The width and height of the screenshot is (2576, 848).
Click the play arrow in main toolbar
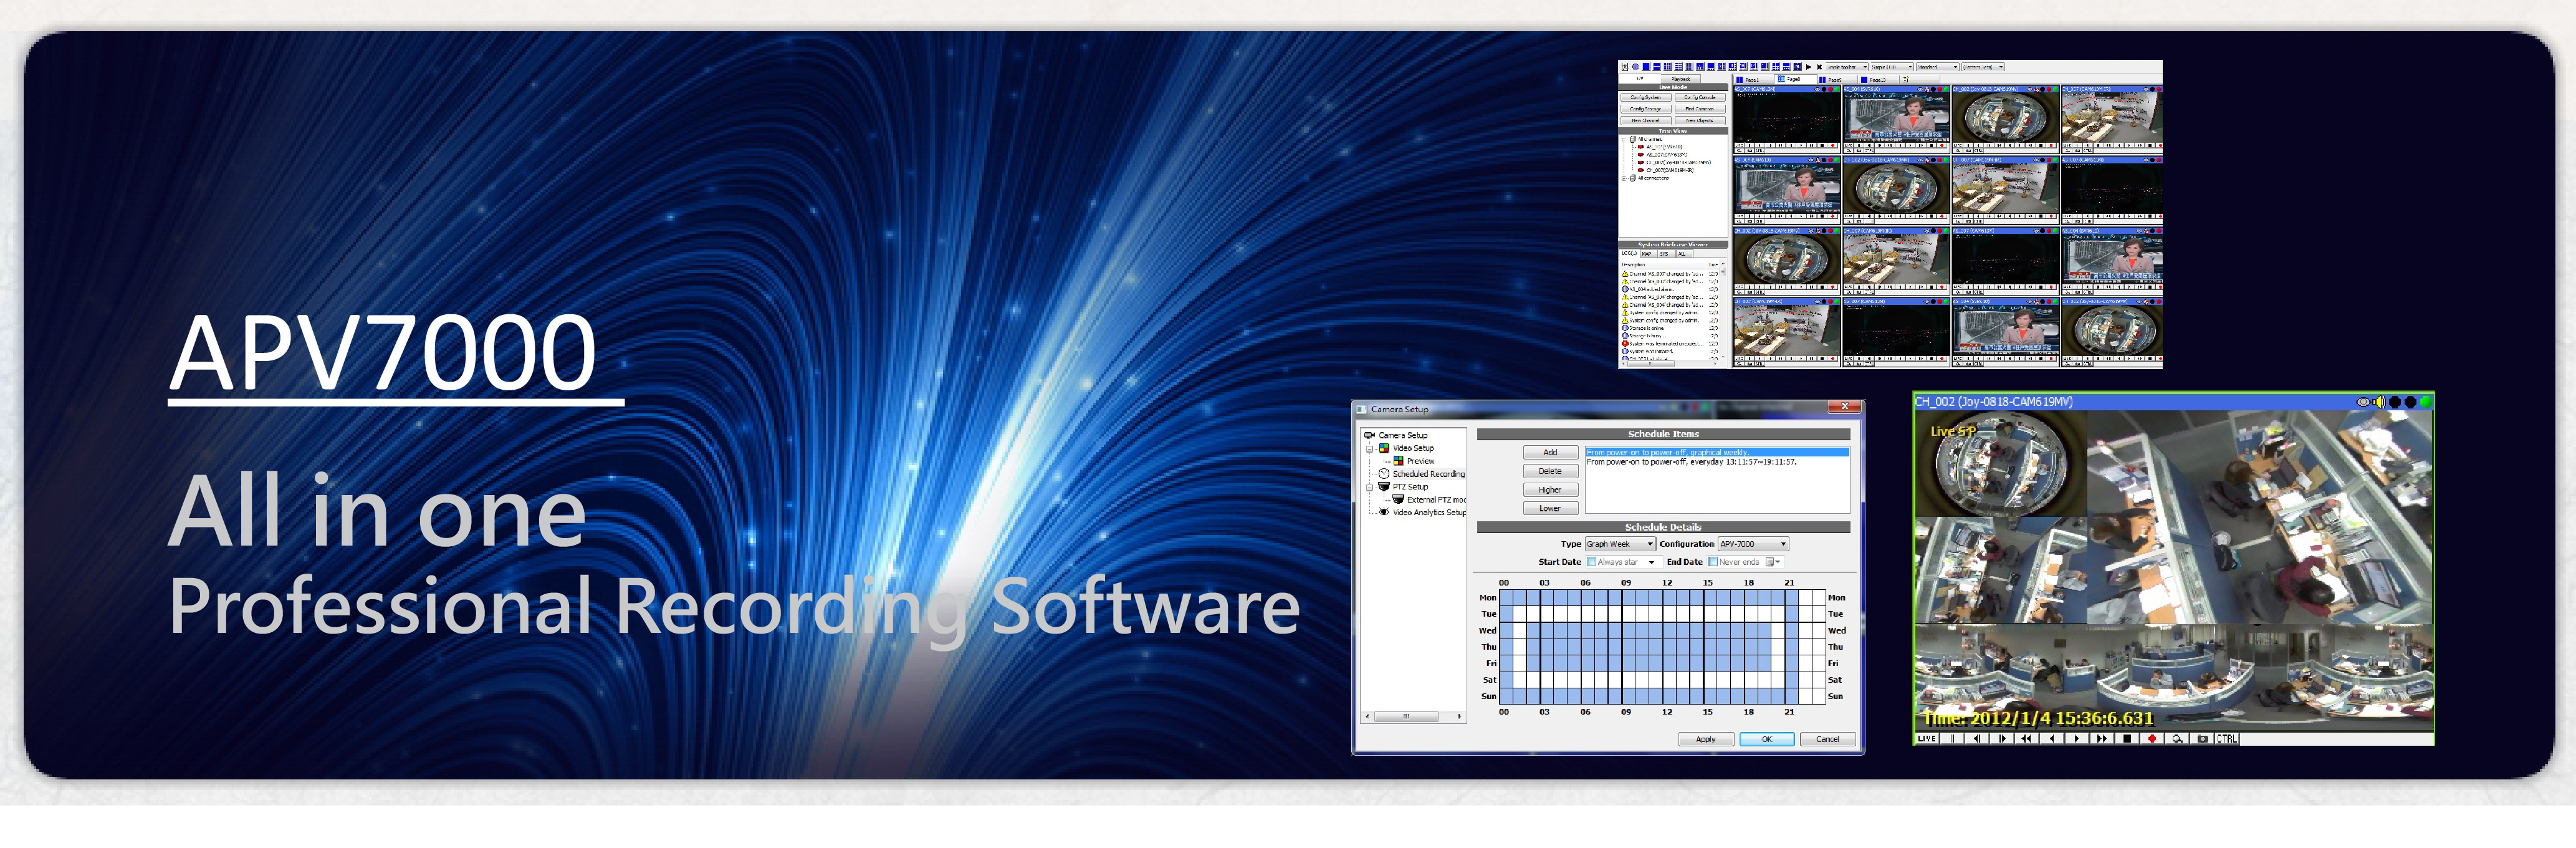pyautogui.click(x=1809, y=67)
